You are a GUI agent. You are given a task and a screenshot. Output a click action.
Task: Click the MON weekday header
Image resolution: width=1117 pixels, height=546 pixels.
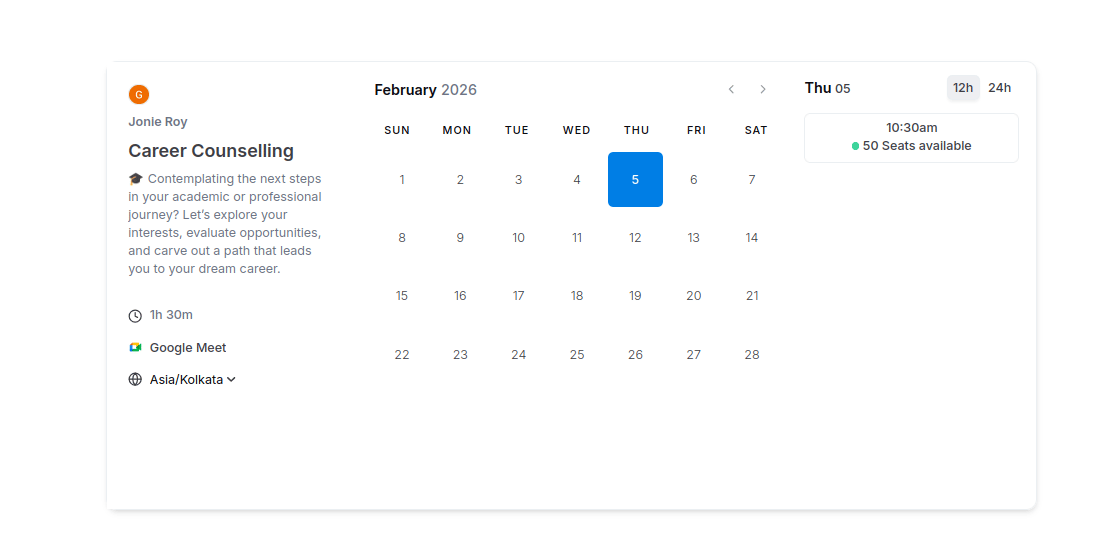[x=457, y=130]
